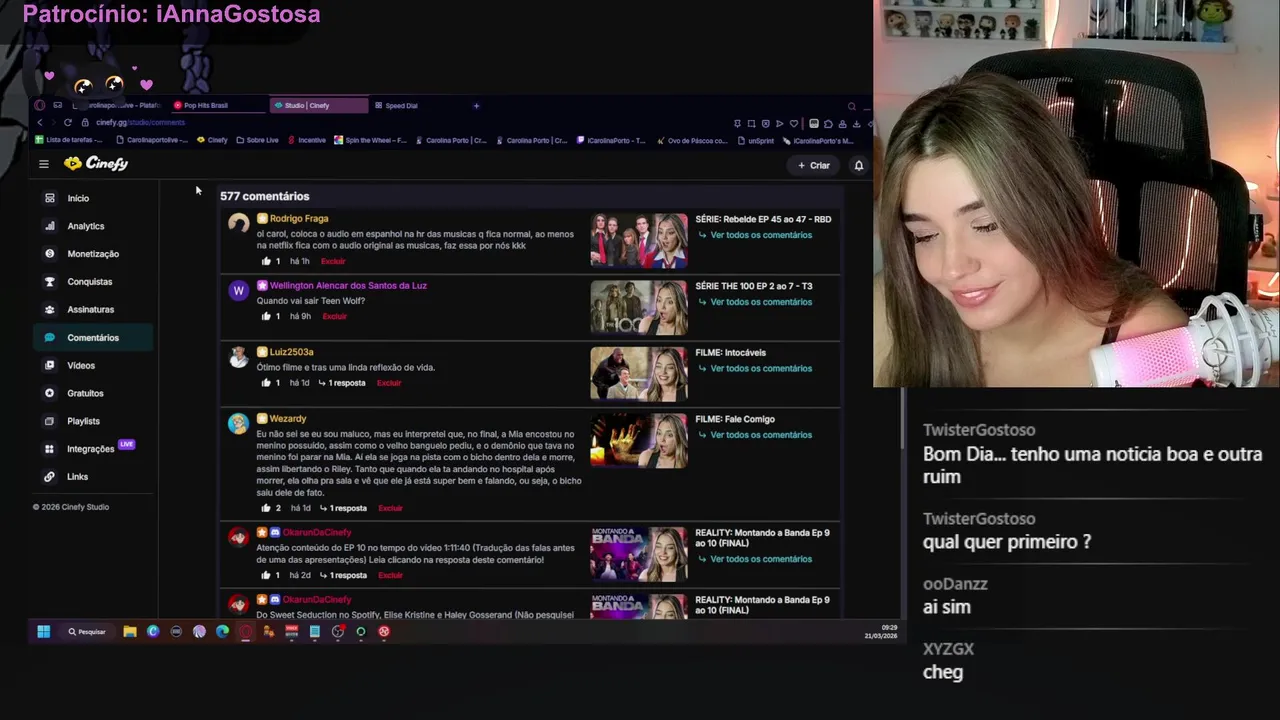The image size is (1280, 720).
Task: Expand reply on OkarunDaCinefy EP 10 comment
Action: [x=343, y=575]
